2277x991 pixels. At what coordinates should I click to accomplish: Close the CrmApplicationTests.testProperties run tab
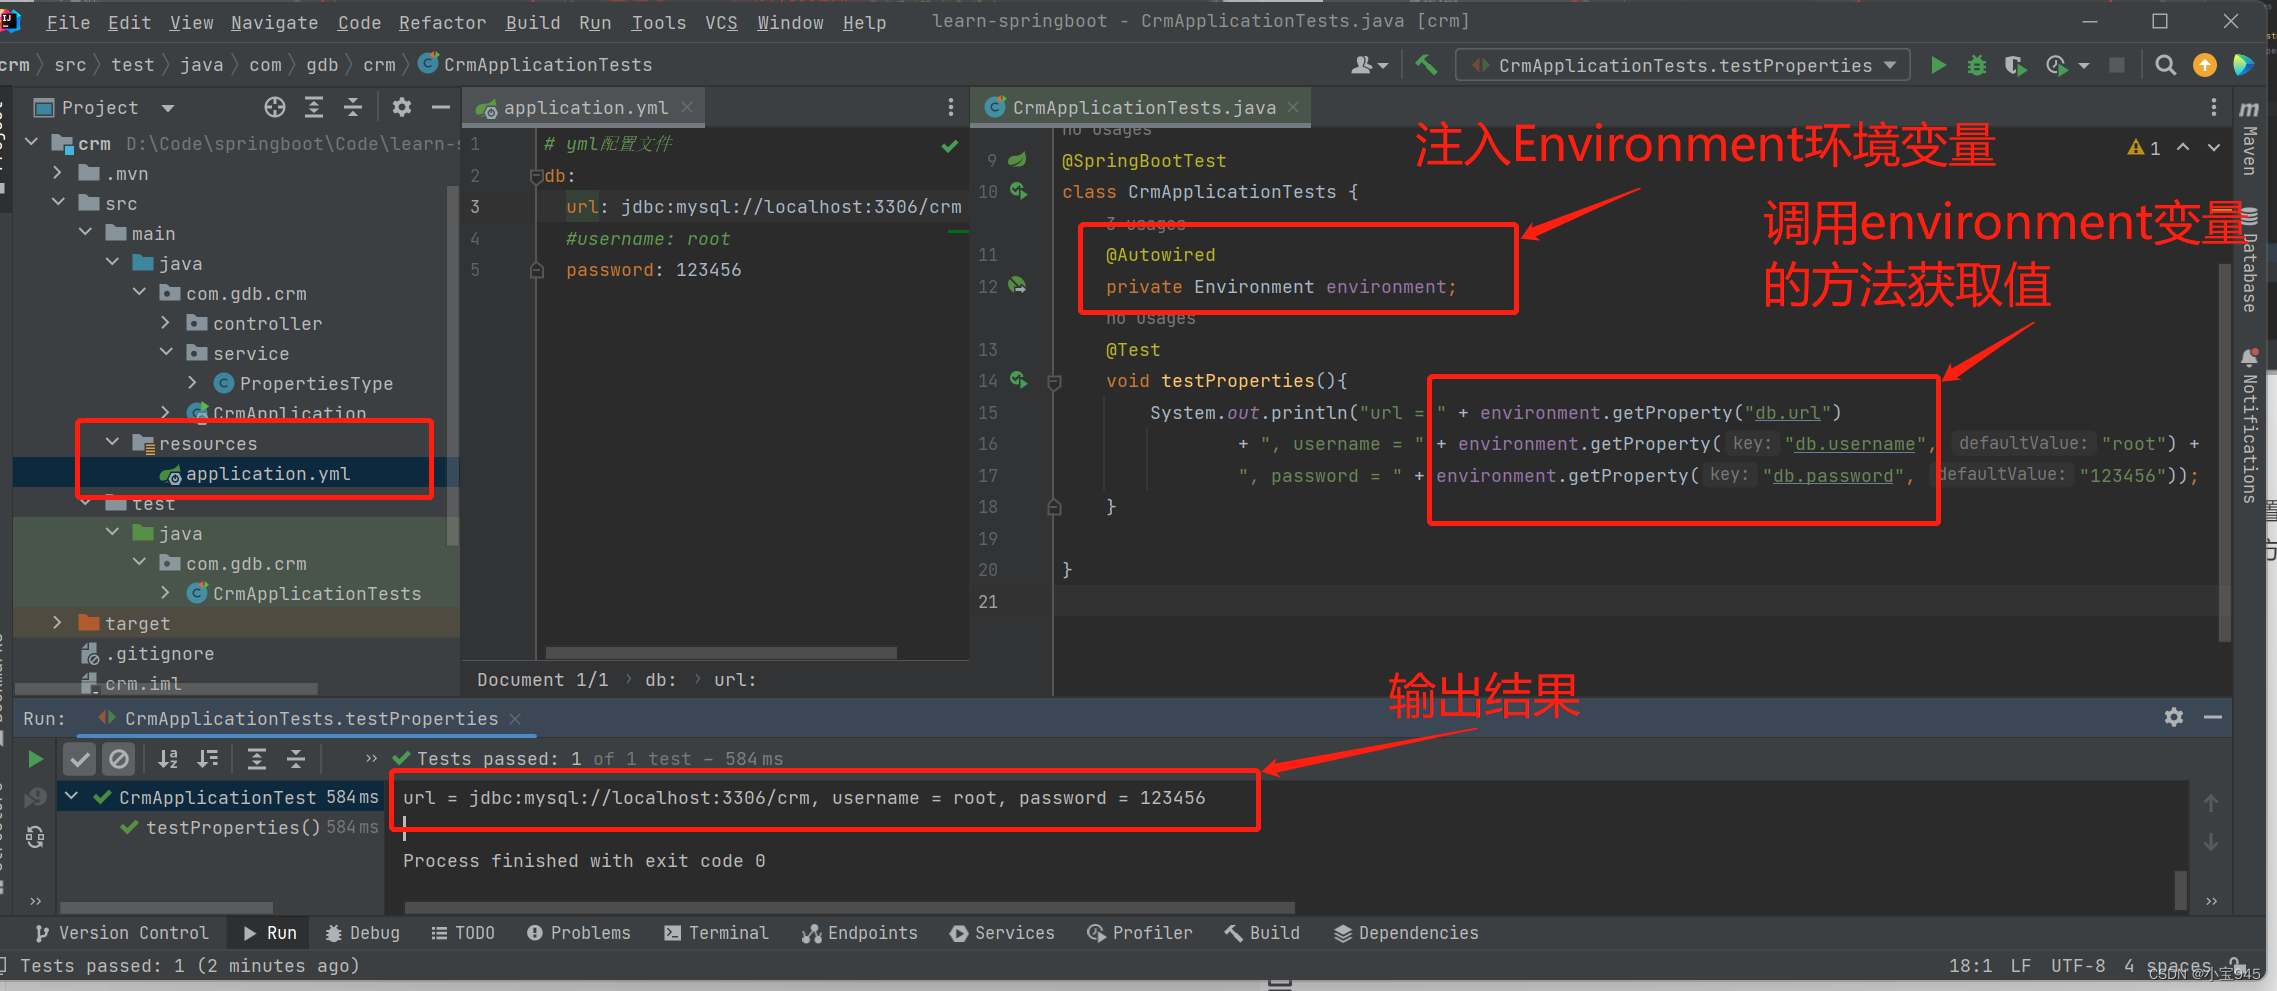(x=515, y=719)
